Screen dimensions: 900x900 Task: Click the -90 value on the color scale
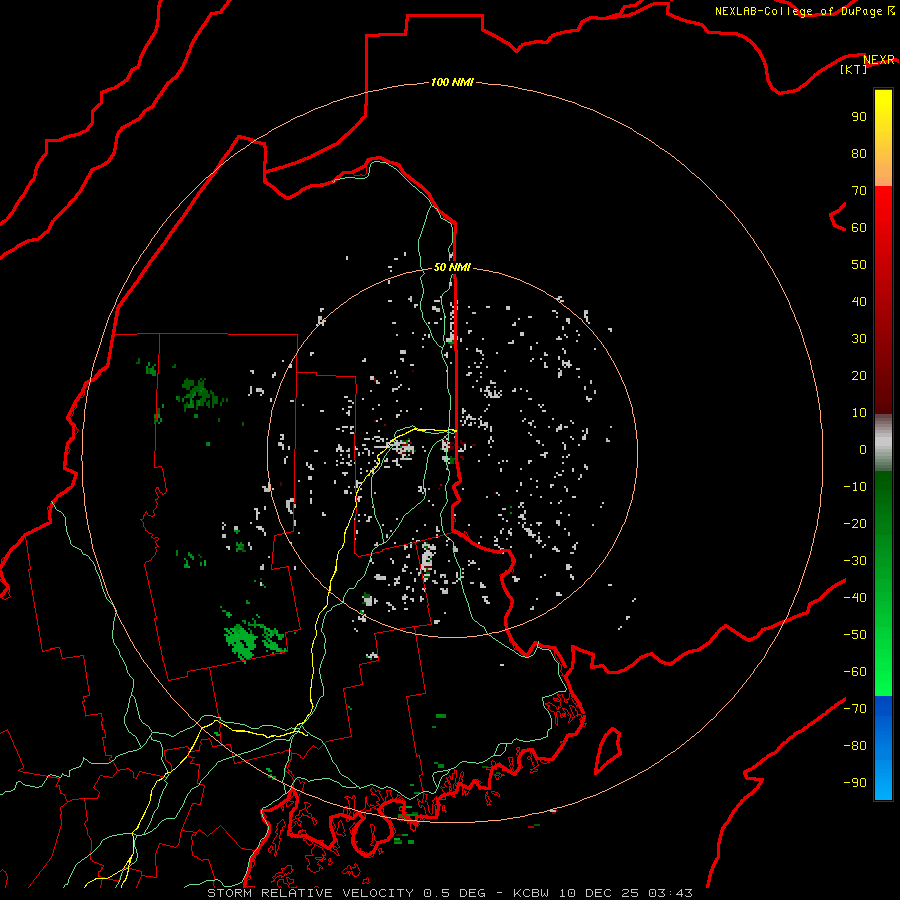855,782
